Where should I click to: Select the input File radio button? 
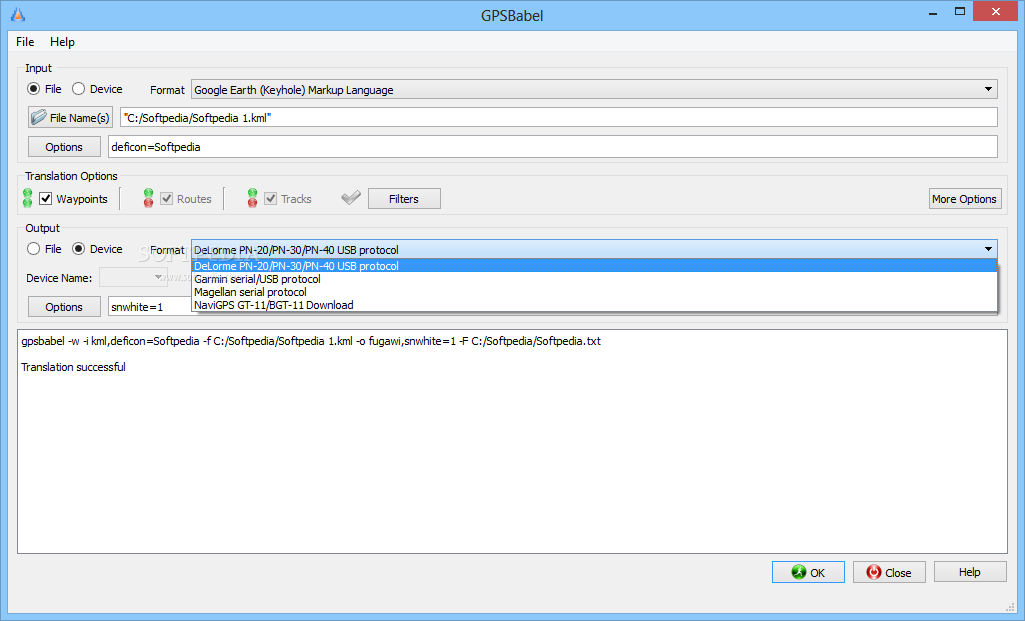click(x=33, y=88)
